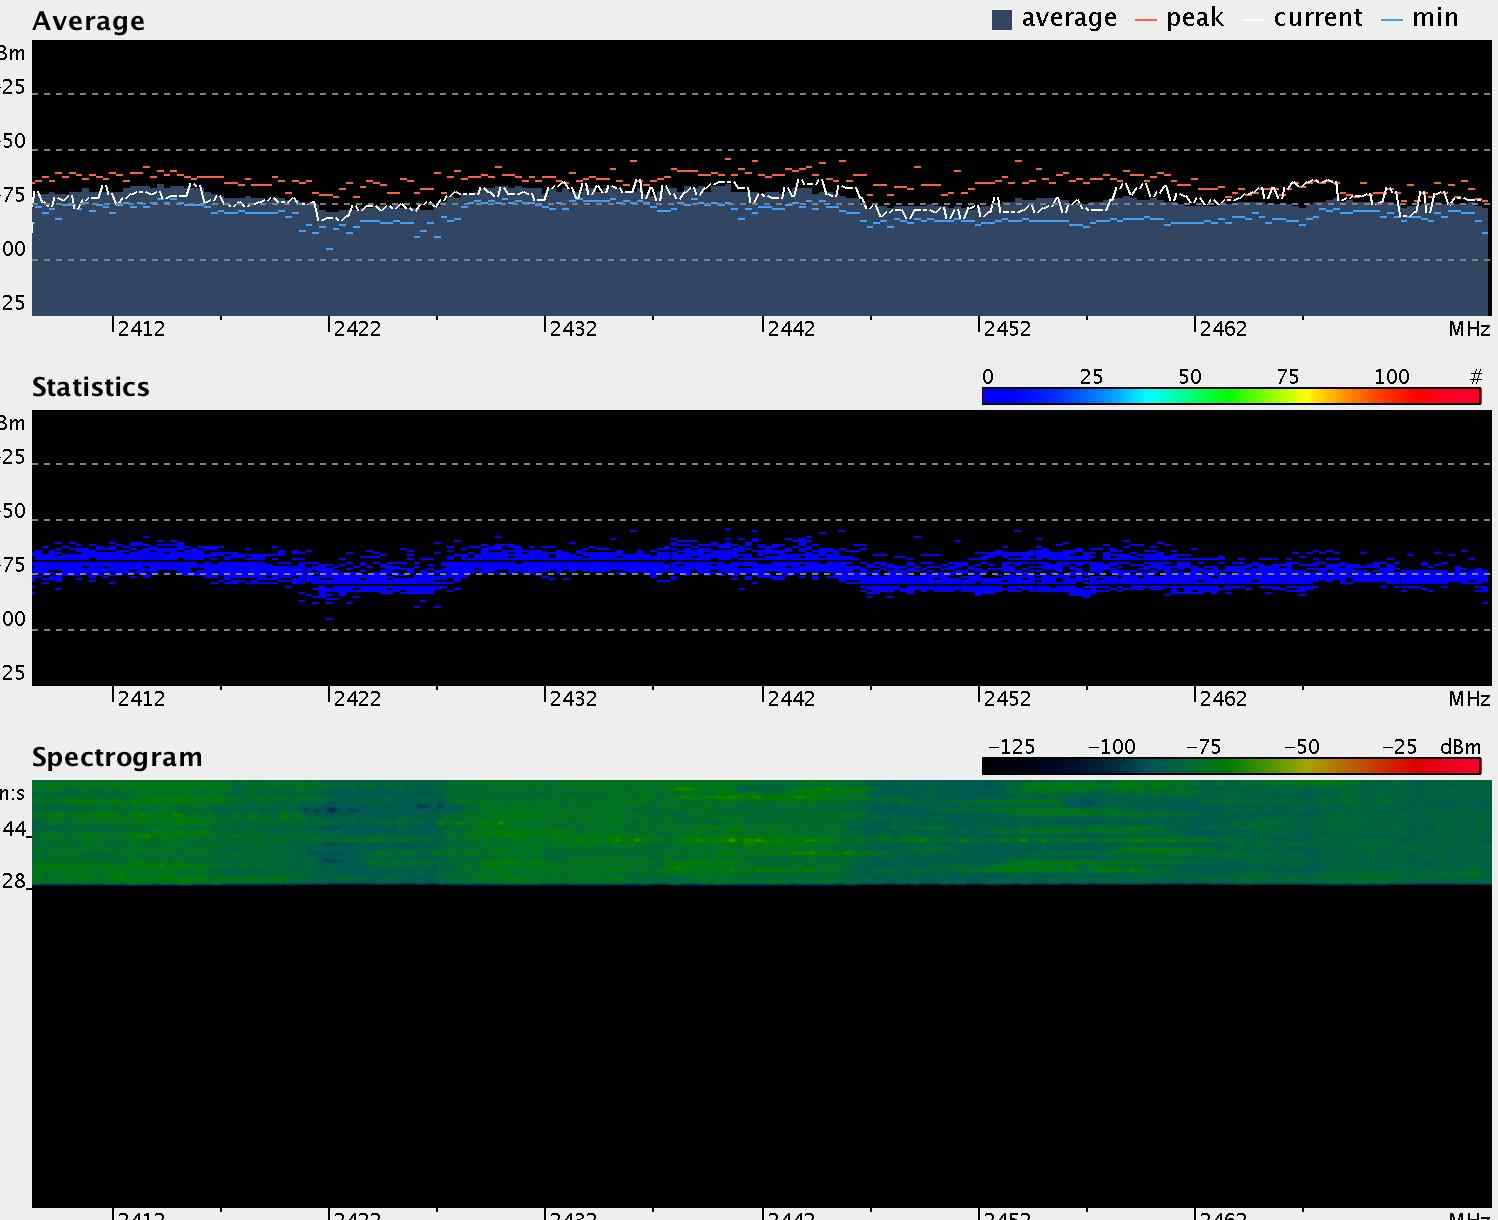This screenshot has width=1498, height=1220.
Task: Click the 2412 tick label under Average chart
Action: pos(141,329)
